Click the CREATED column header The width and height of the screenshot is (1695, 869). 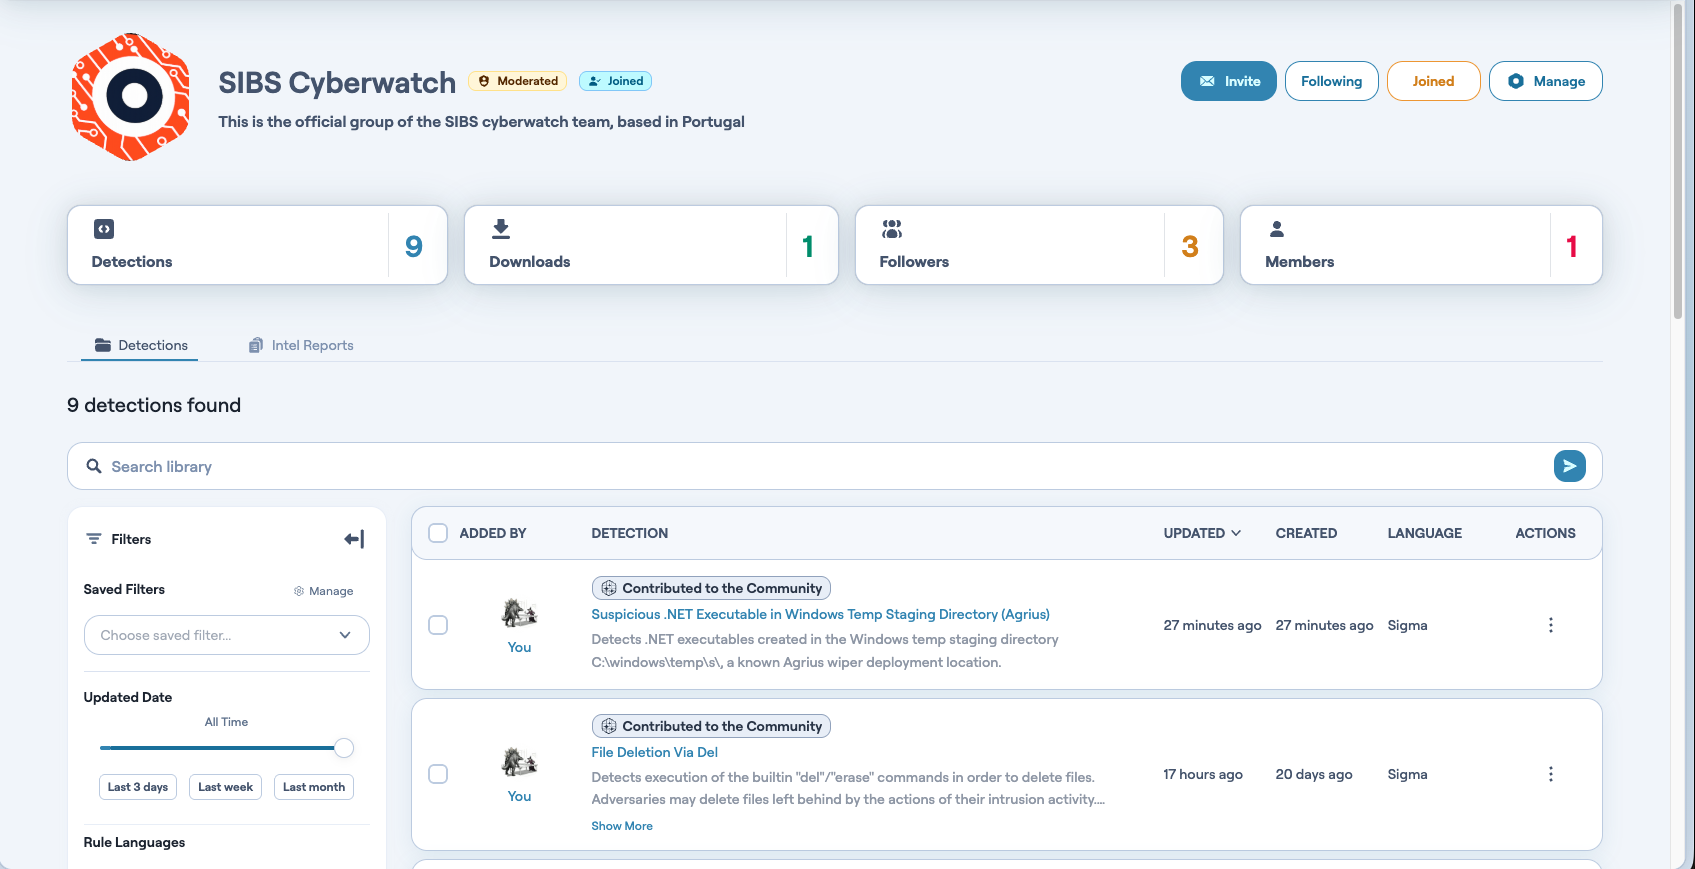click(1306, 533)
